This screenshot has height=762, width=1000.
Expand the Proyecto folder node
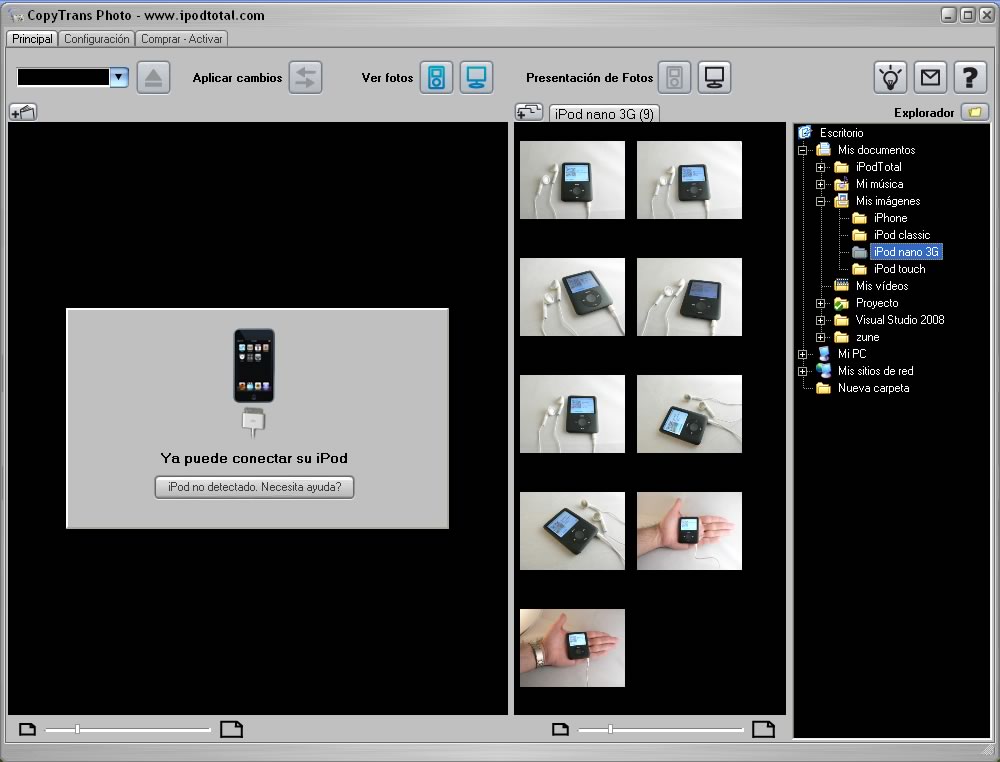point(821,304)
